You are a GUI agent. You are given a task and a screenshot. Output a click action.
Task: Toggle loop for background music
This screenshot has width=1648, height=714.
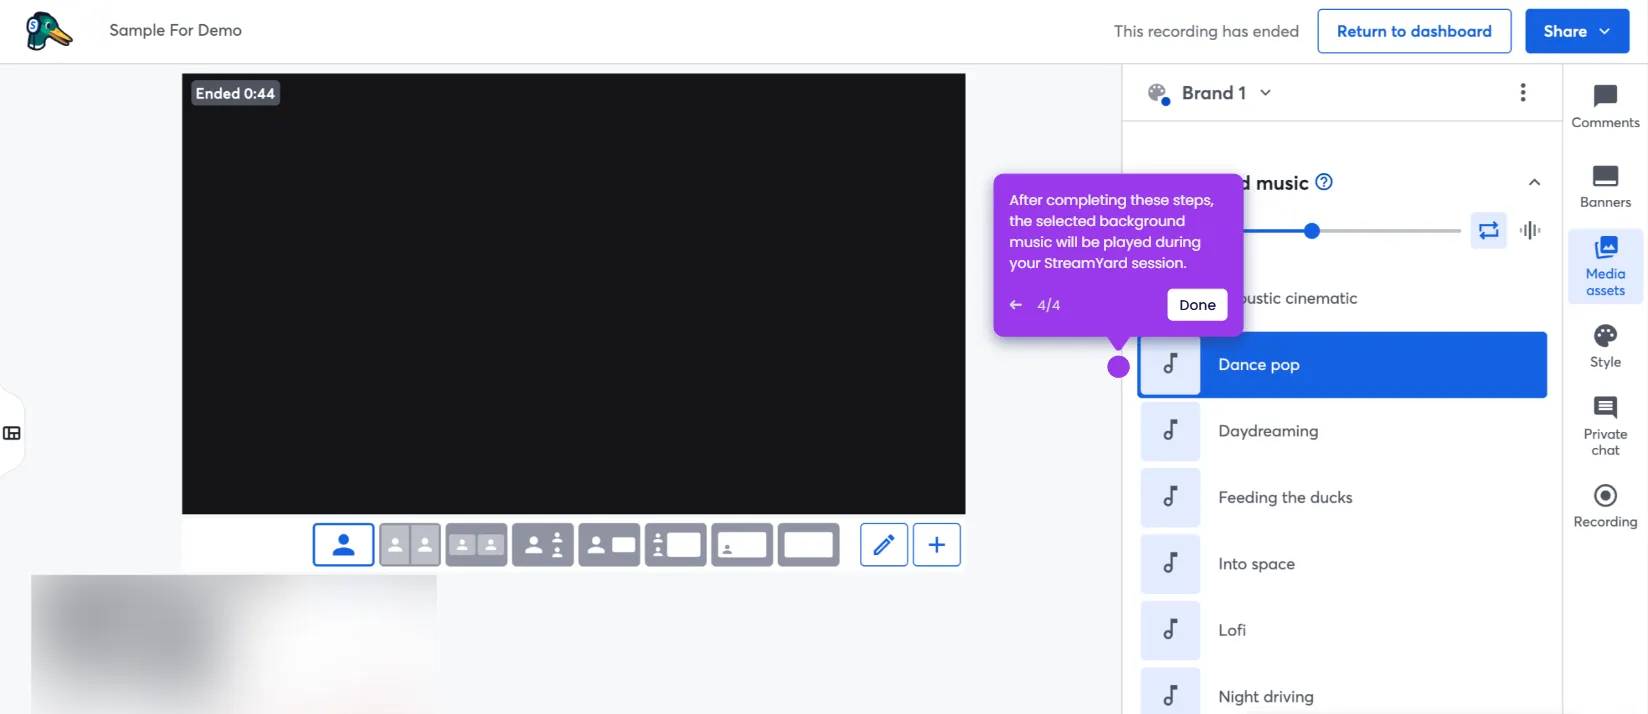(1488, 231)
